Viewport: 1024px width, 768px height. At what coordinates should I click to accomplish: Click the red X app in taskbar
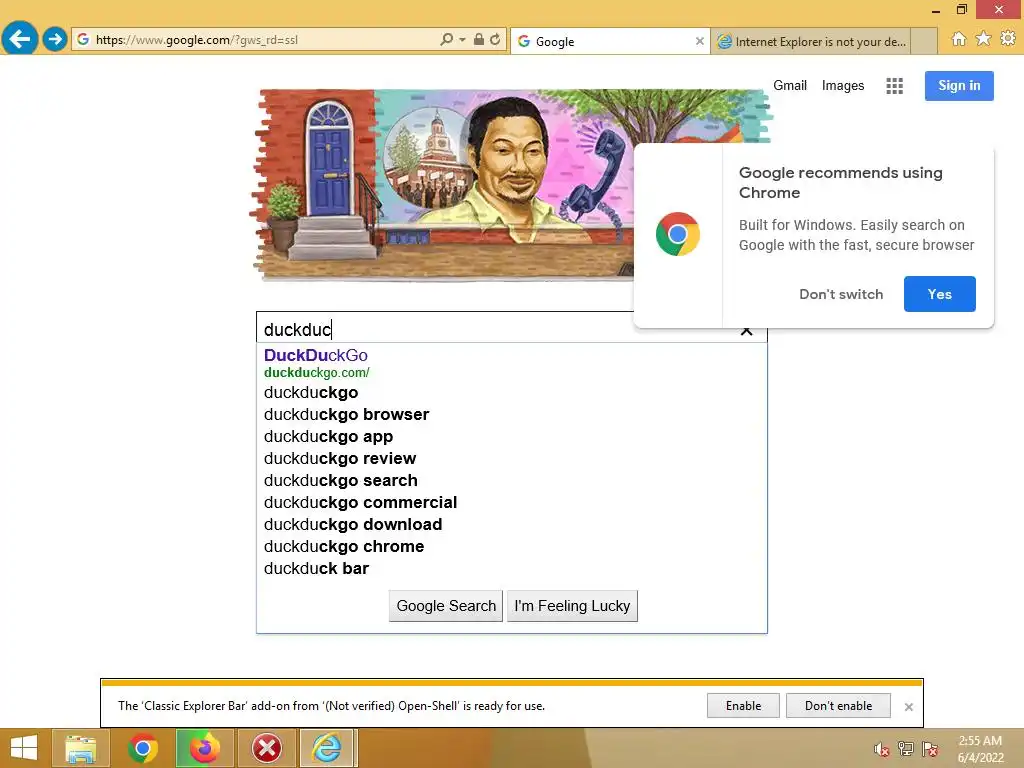[x=266, y=748]
